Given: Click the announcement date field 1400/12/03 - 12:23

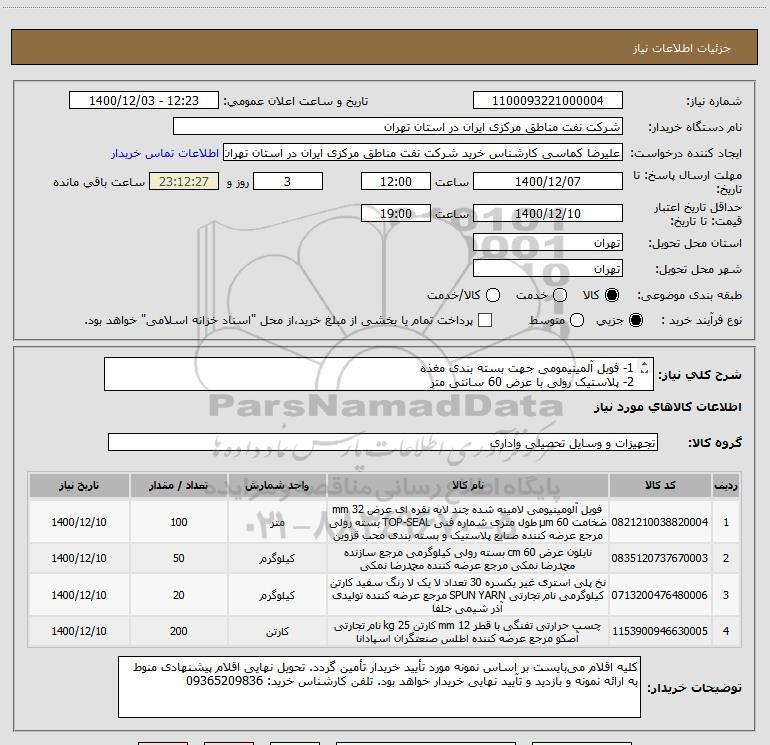Looking at the screenshot, I should (144, 101).
